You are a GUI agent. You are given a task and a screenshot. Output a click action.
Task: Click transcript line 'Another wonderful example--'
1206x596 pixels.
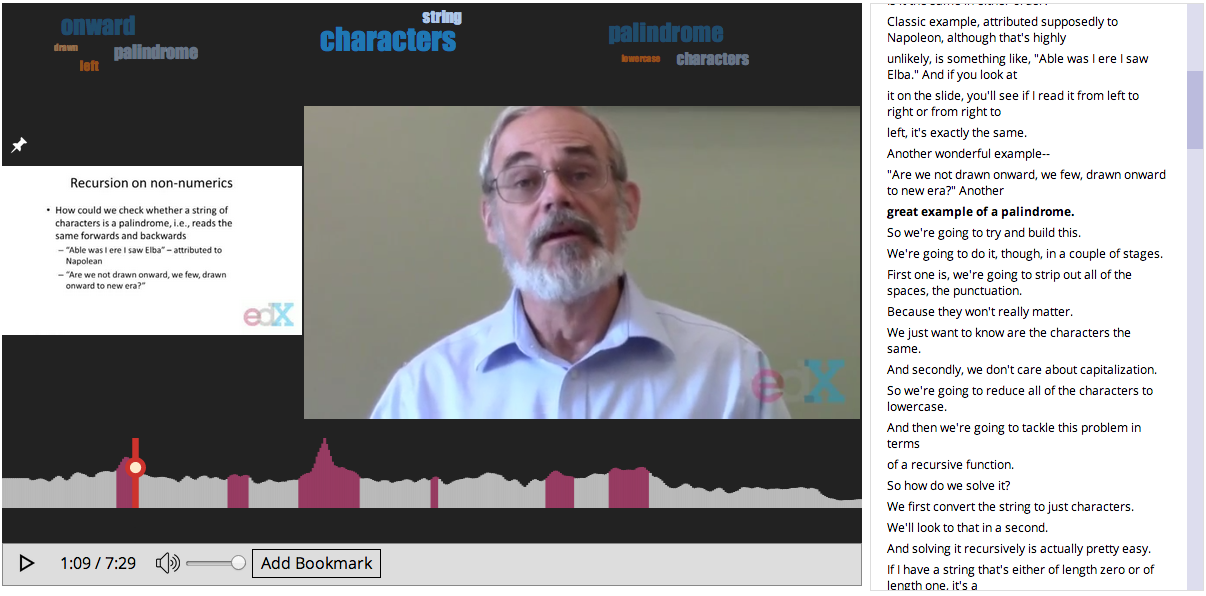pyautogui.click(x=969, y=153)
